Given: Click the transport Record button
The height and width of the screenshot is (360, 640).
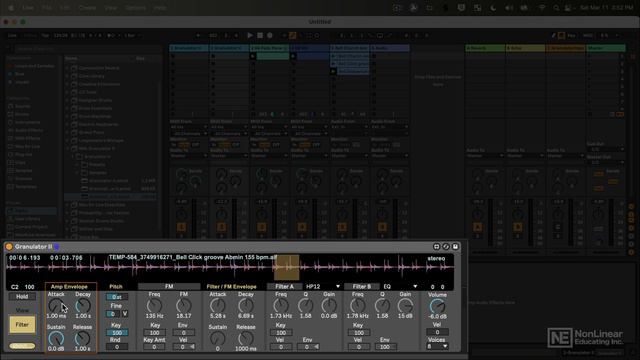Looking at the screenshot, I should click(270, 36).
